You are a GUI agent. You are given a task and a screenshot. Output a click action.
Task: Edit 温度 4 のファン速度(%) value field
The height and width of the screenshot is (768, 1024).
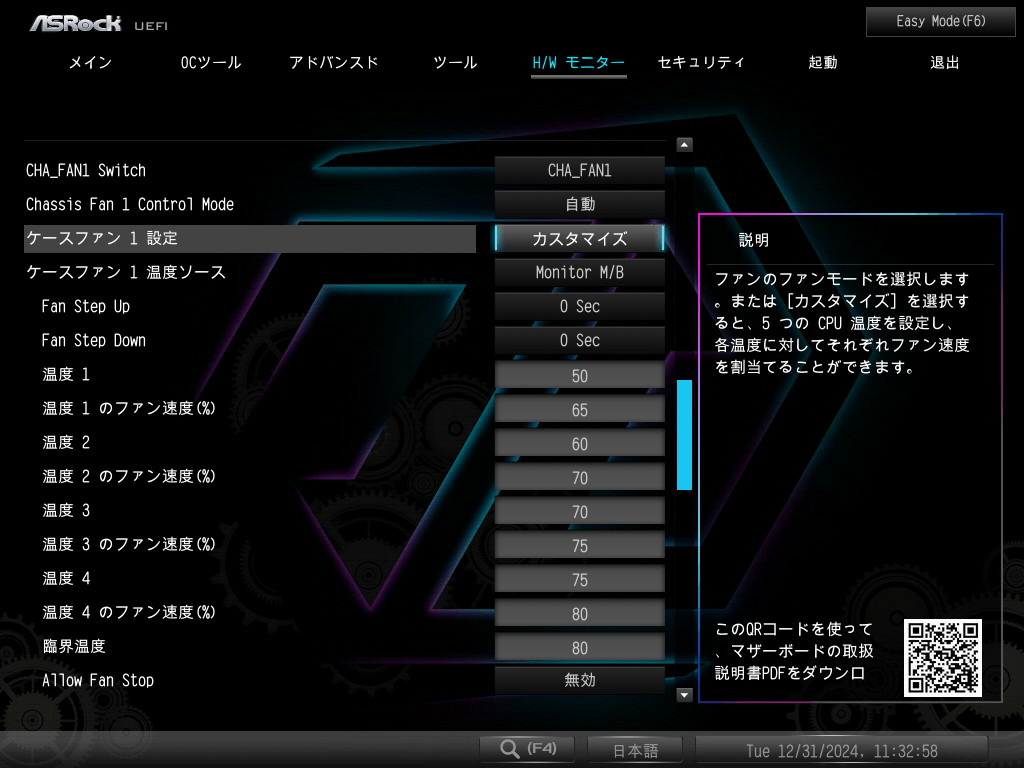click(x=579, y=613)
